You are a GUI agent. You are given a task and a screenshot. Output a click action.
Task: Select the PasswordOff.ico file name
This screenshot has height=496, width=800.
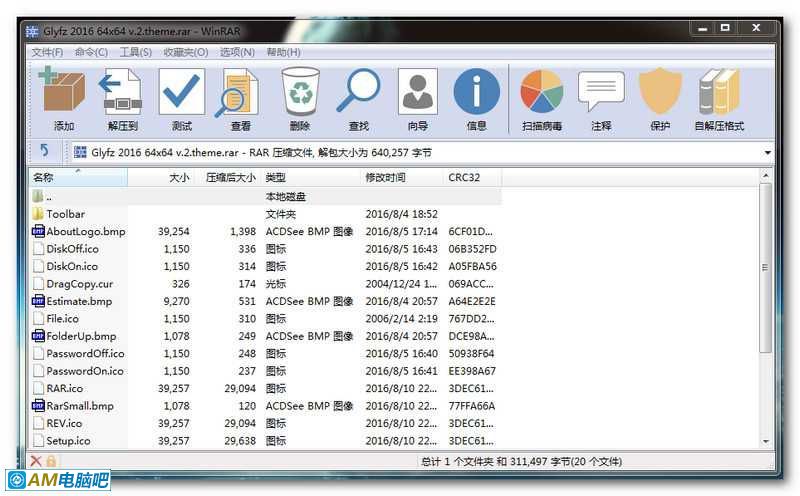point(85,353)
